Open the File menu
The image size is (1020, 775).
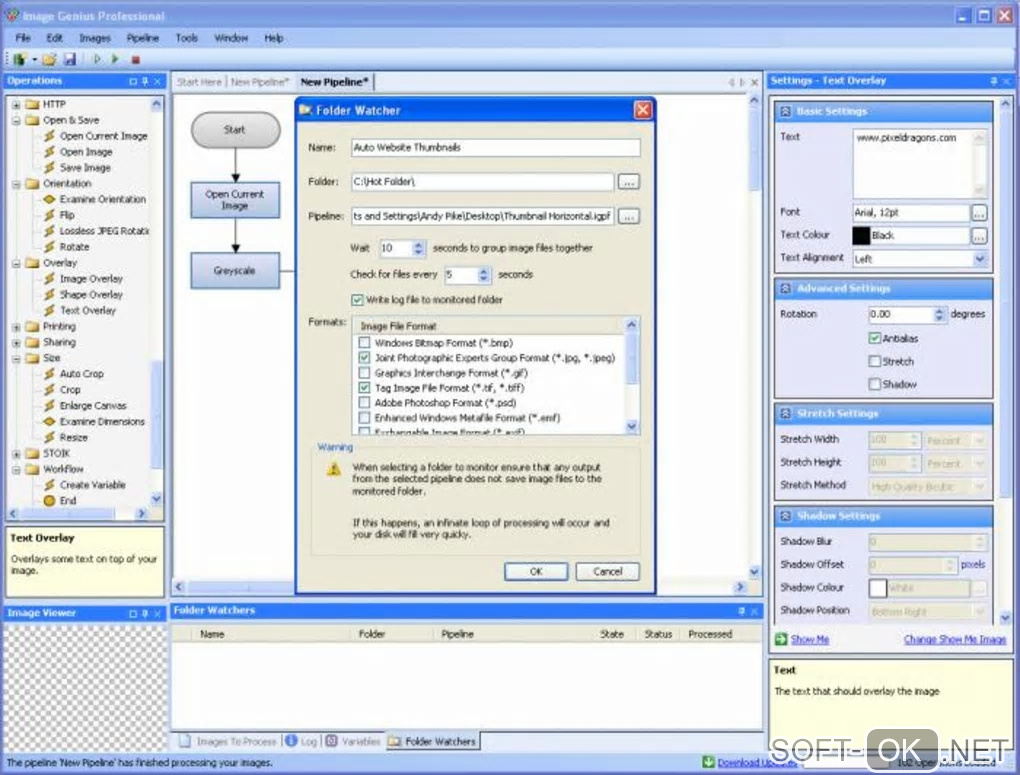point(23,38)
